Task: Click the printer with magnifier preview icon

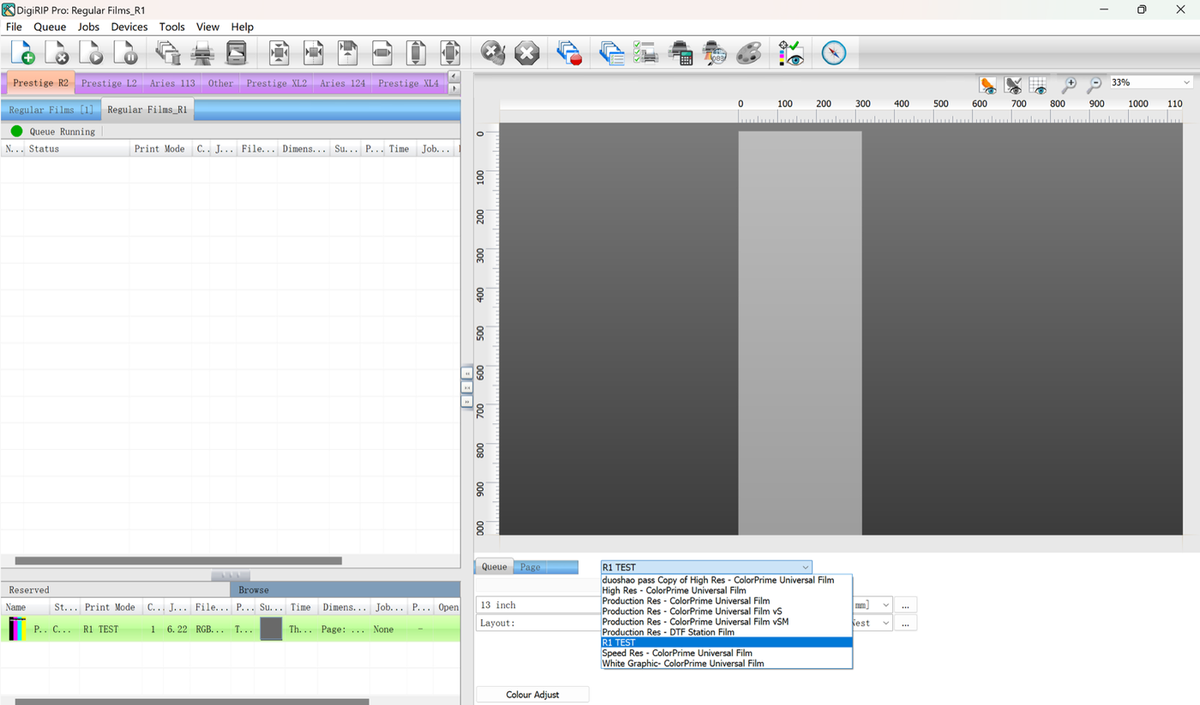Action: tap(715, 53)
